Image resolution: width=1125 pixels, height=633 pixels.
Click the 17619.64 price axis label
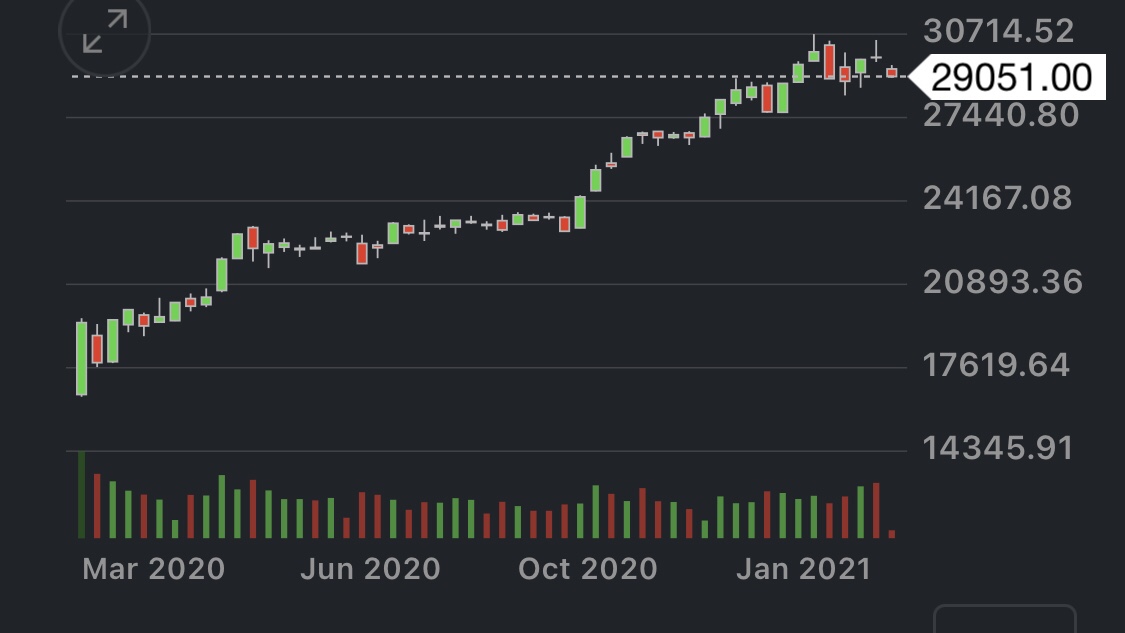click(996, 365)
